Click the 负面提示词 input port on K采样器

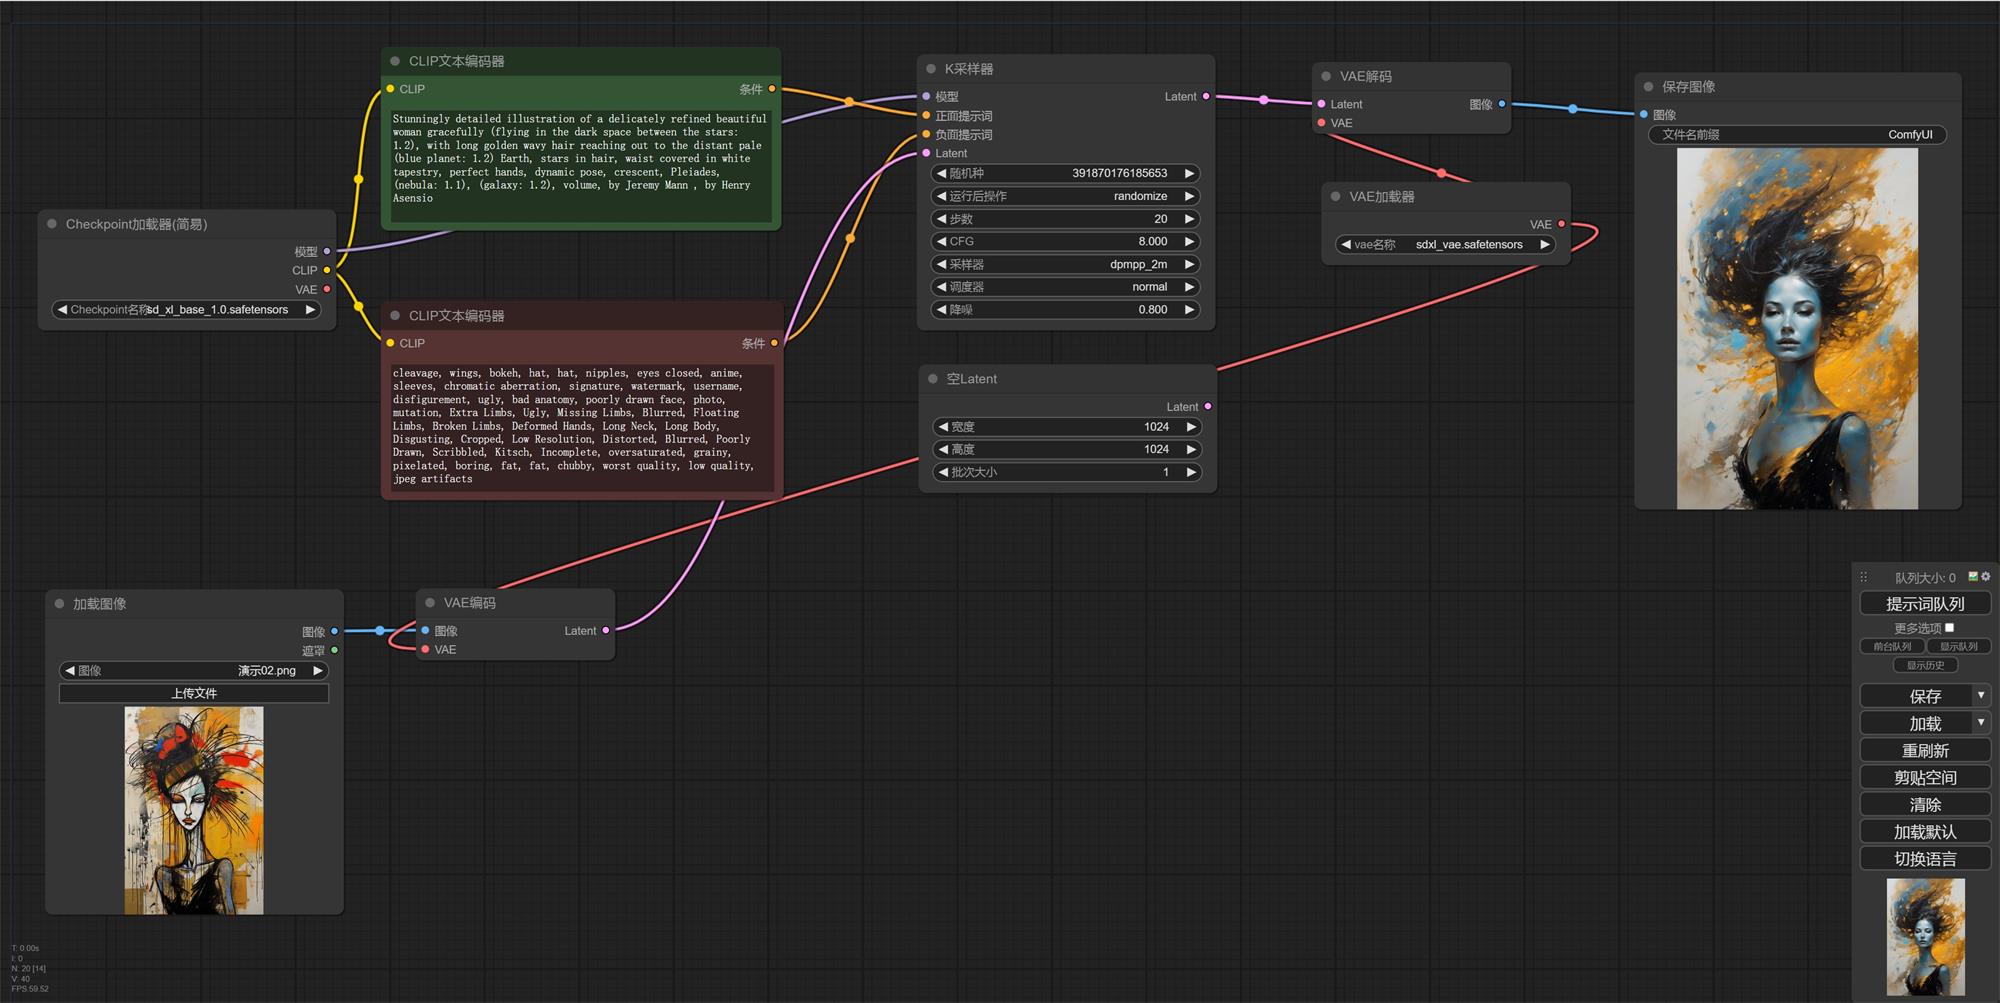[x=926, y=134]
